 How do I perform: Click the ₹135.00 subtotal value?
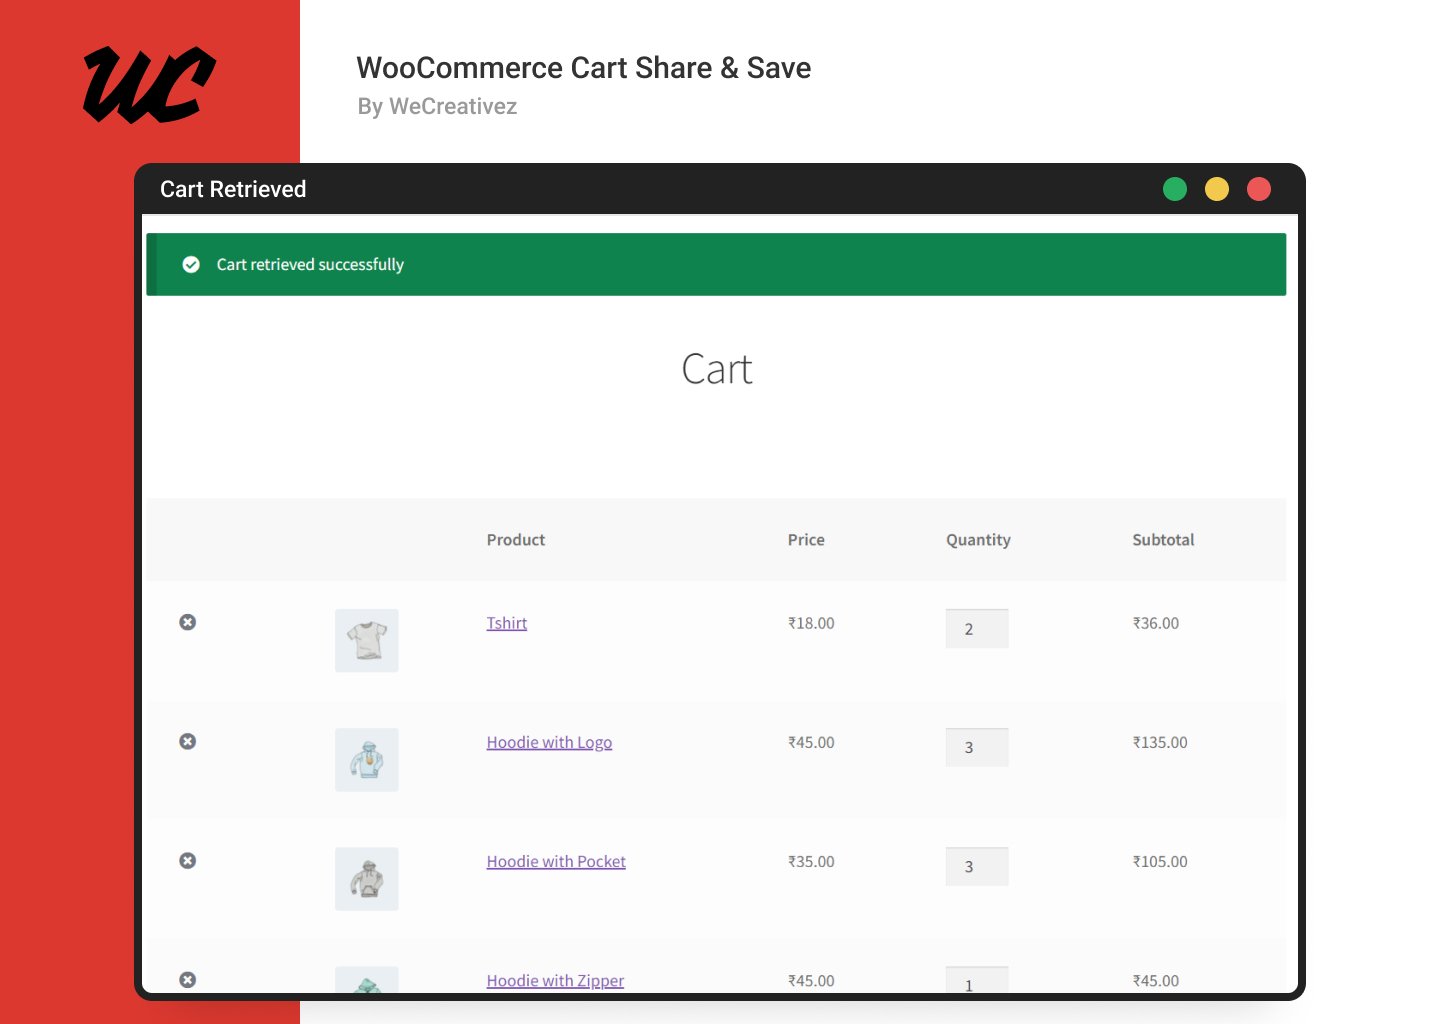1160,742
